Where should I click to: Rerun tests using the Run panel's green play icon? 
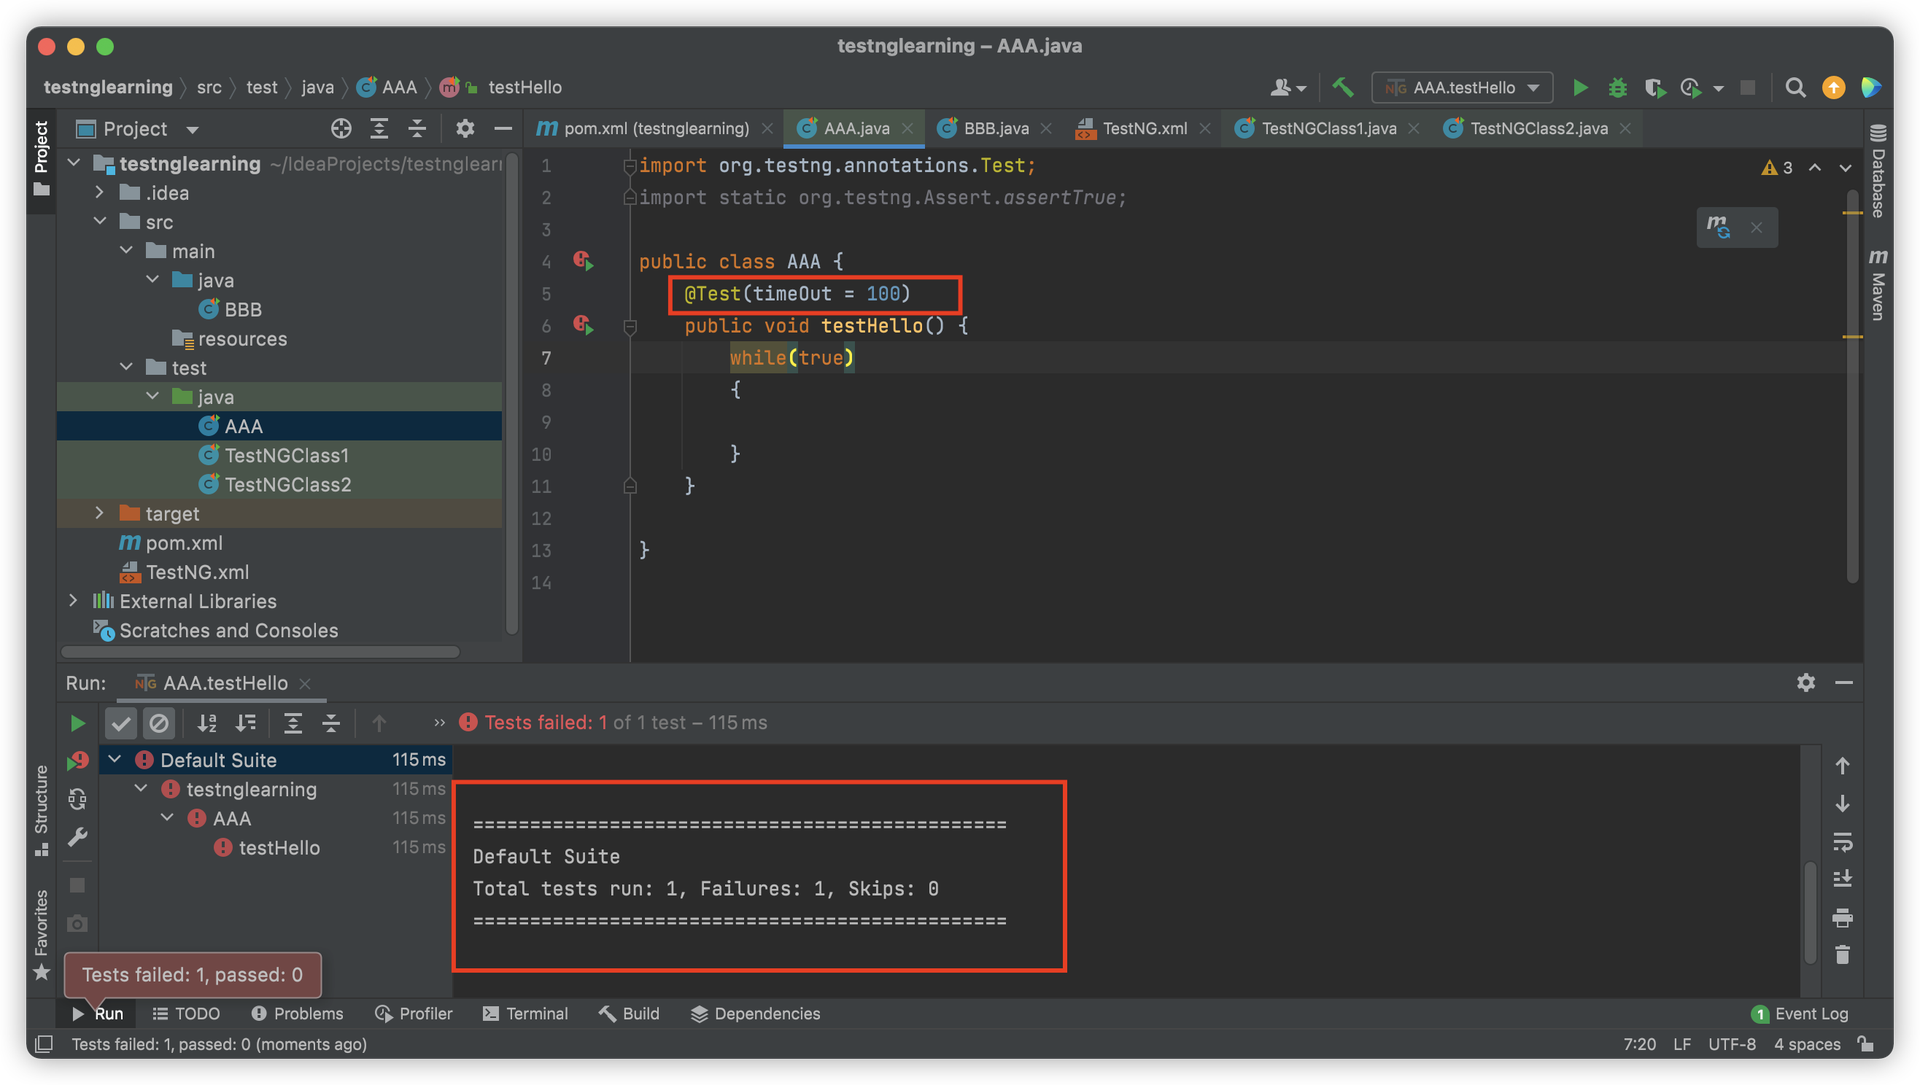(77, 723)
